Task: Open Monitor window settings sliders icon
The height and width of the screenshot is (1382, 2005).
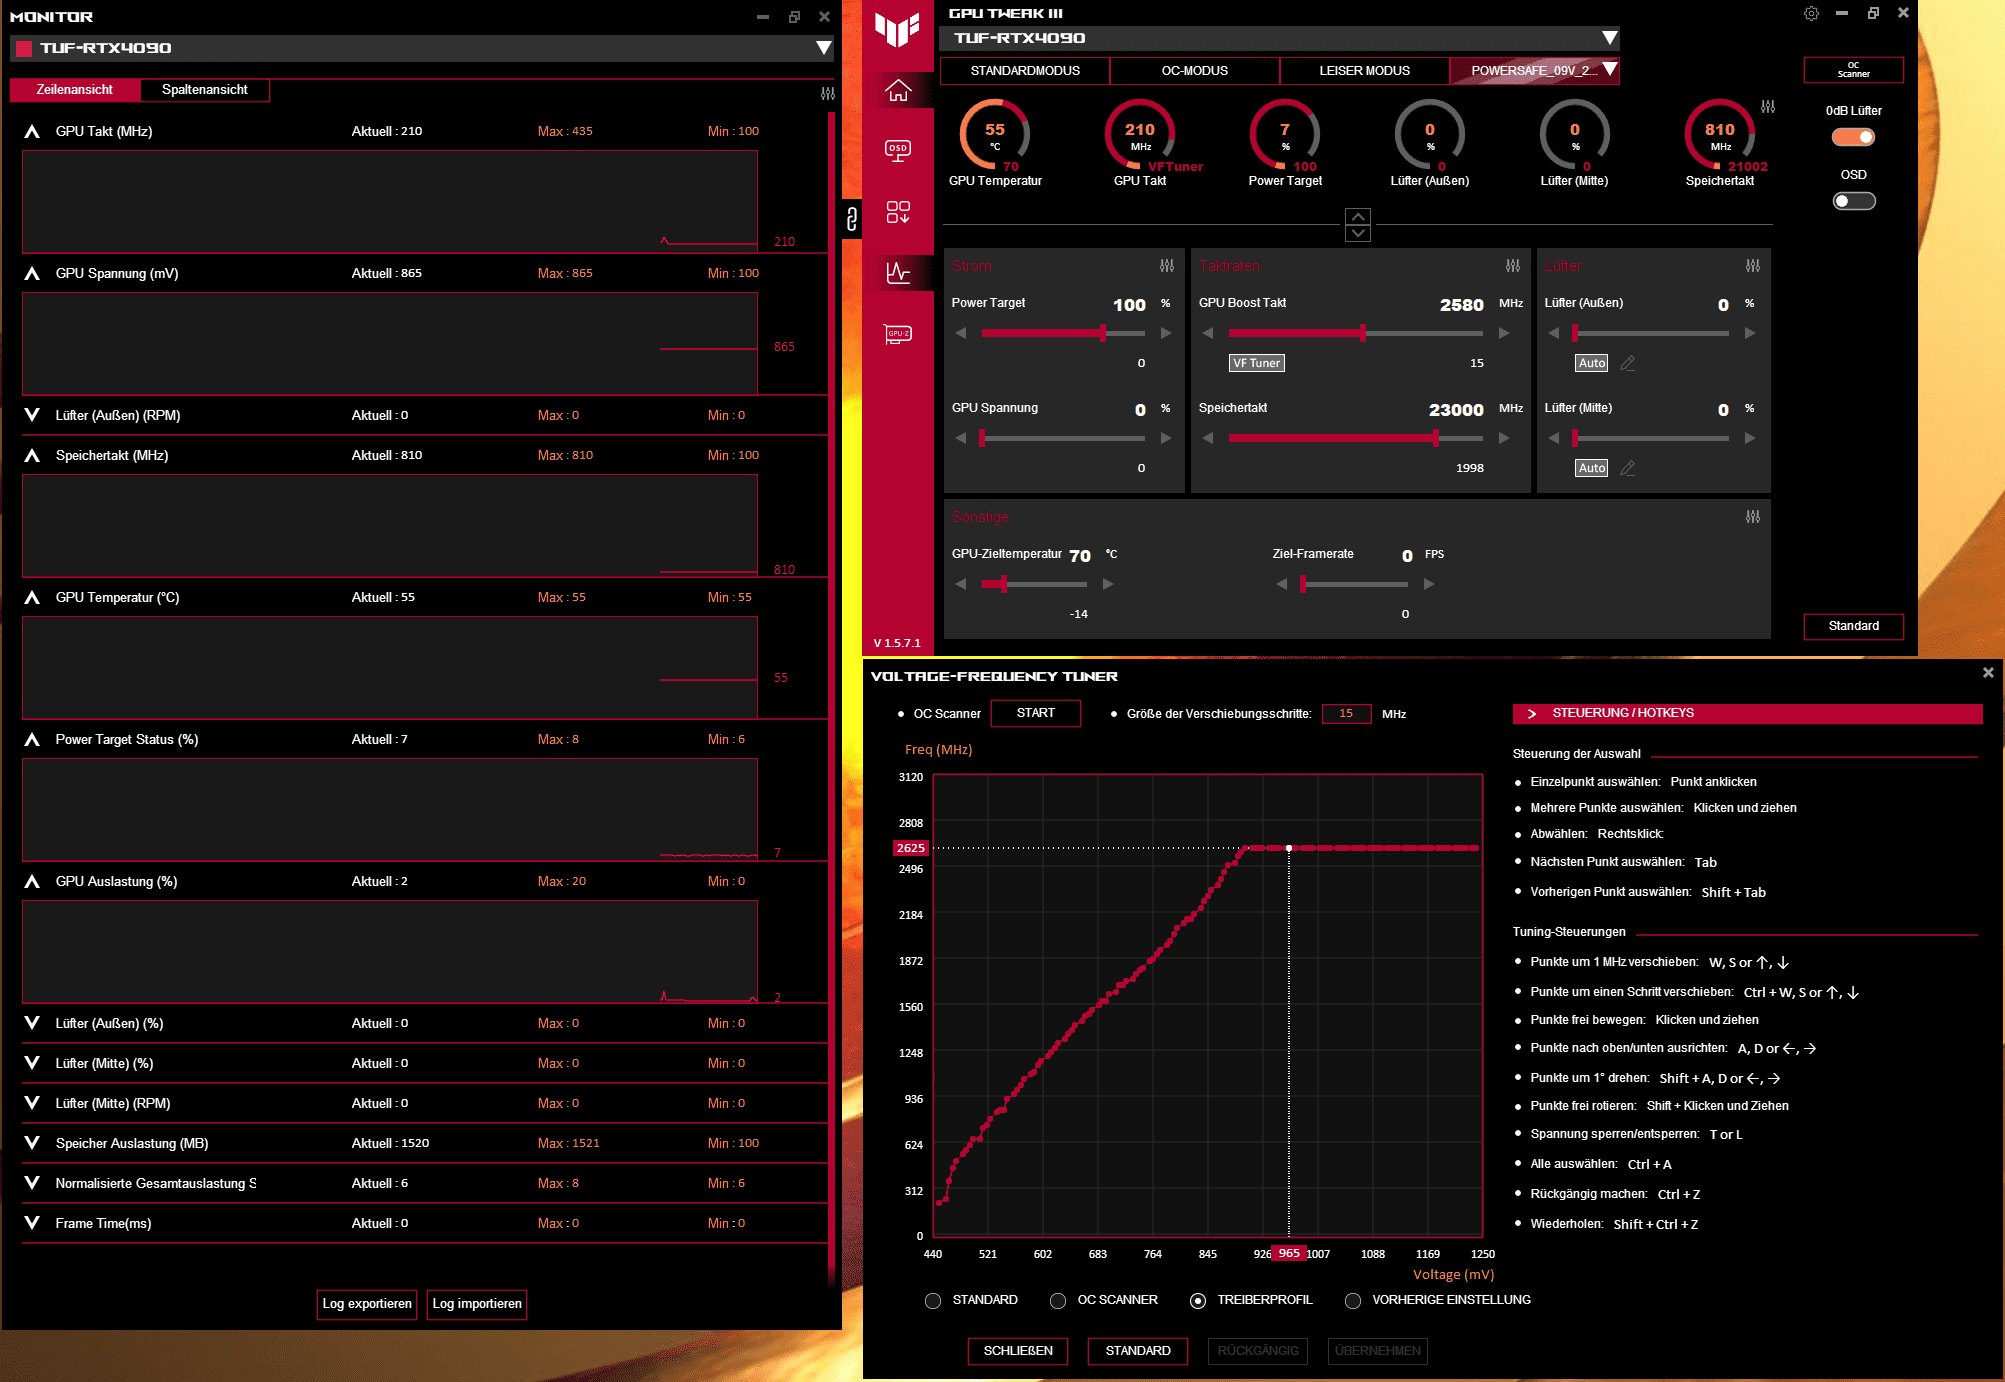Action: pyautogui.click(x=828, y=93)
